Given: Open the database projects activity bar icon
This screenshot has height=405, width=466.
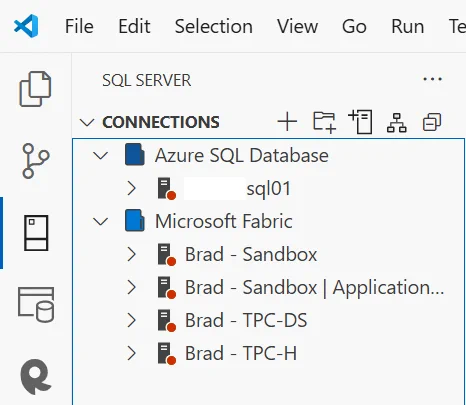Looking at the screenshot, I should [x=36, y=305].
